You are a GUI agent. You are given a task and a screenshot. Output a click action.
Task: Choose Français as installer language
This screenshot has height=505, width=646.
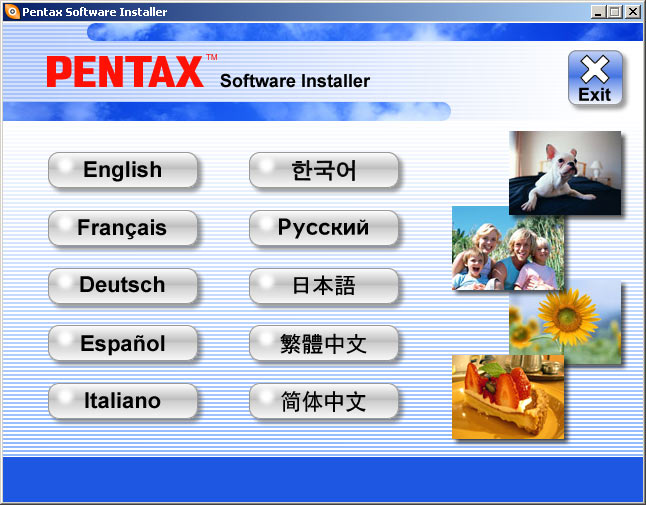pyautogui.click(x=123, y=228)
